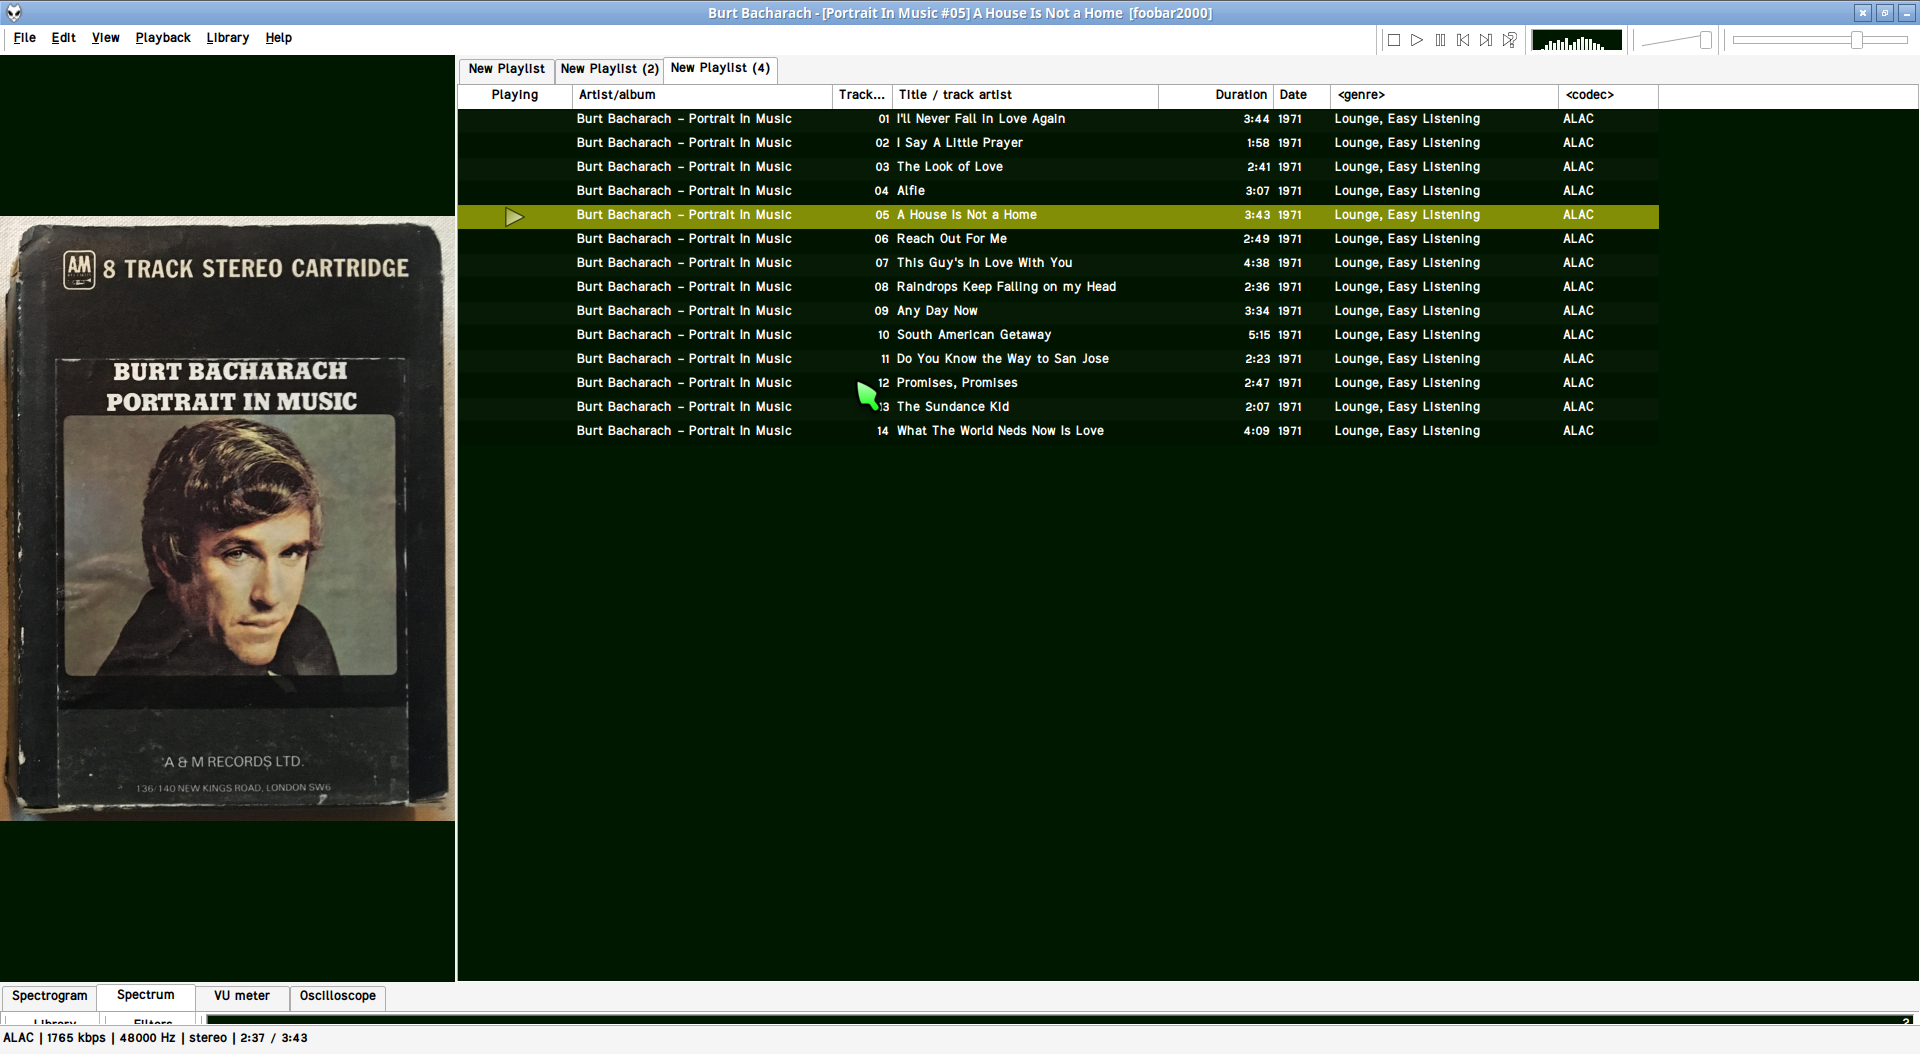Open the View menu
Image resolution: width=1920 pixels, height=1054 pixels.
tap(106, 38)
